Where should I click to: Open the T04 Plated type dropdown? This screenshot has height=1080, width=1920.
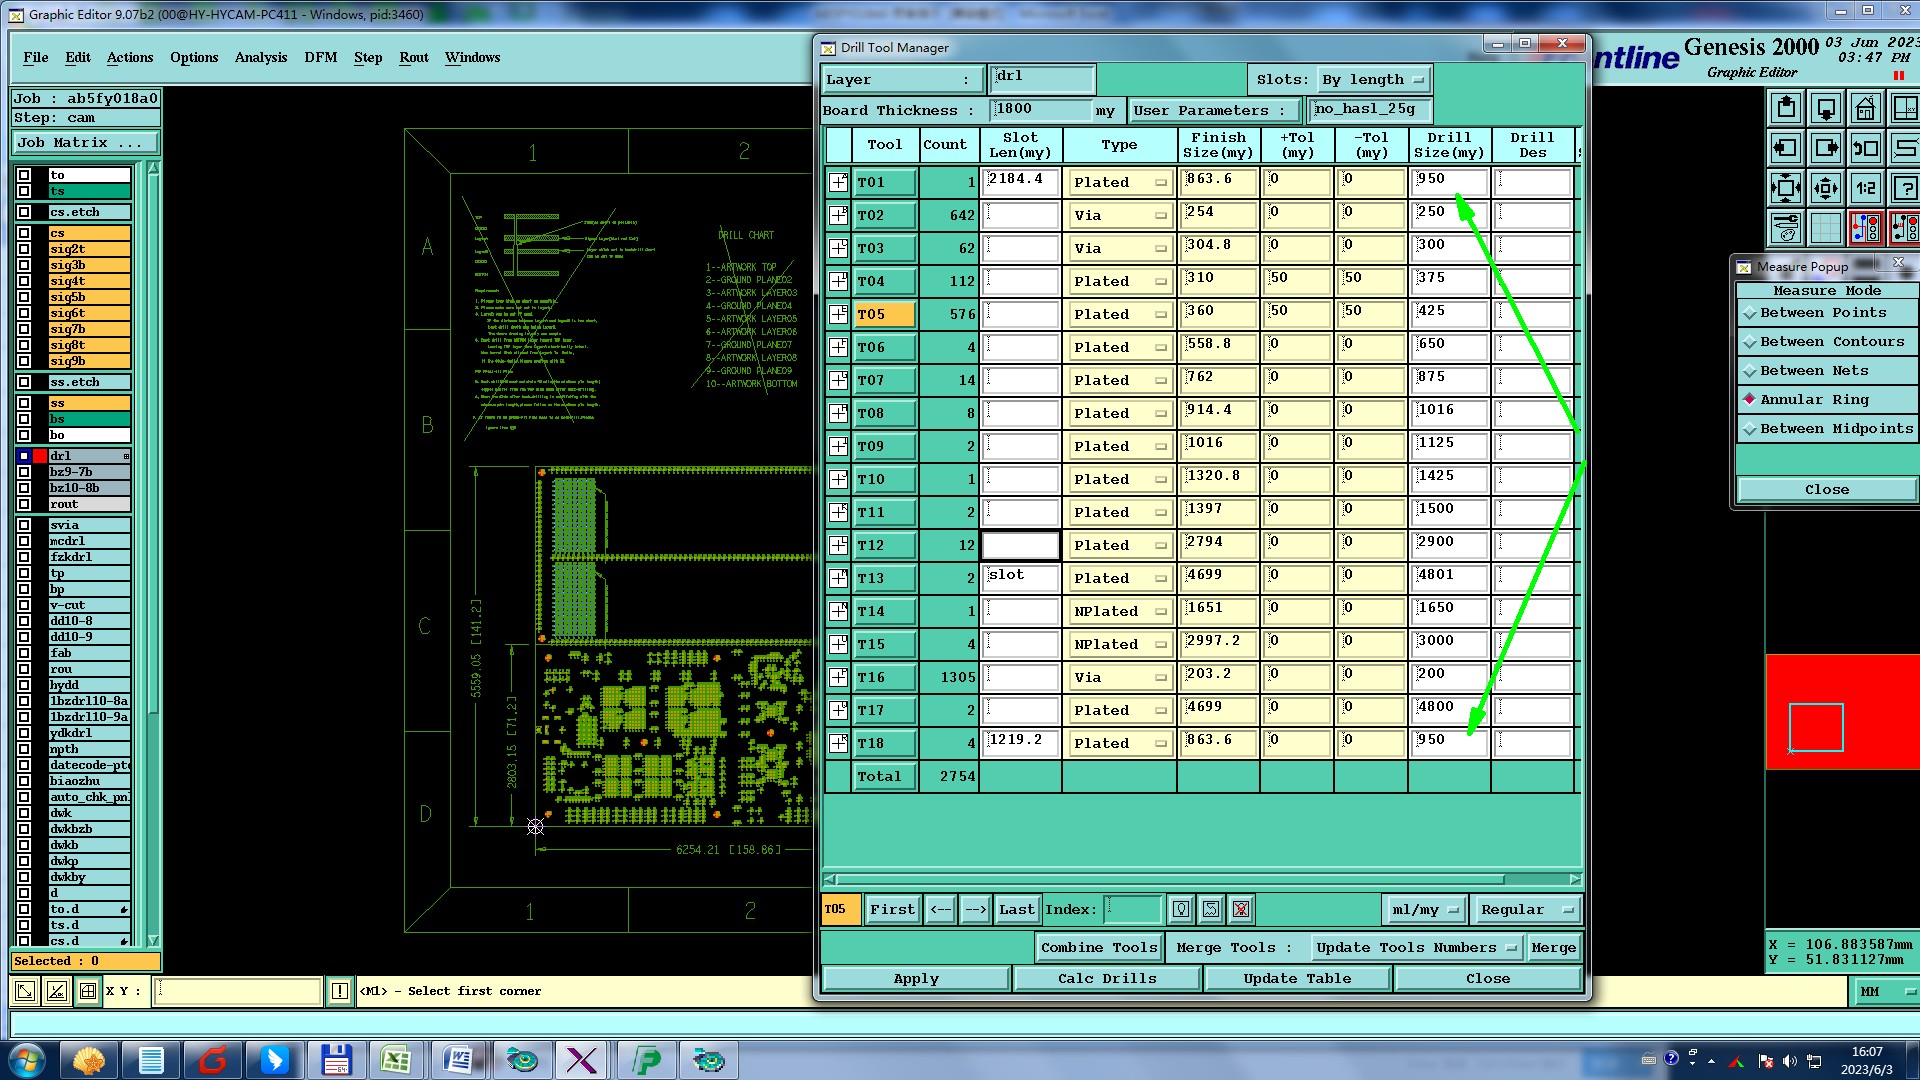click(x=1118, y=282)
